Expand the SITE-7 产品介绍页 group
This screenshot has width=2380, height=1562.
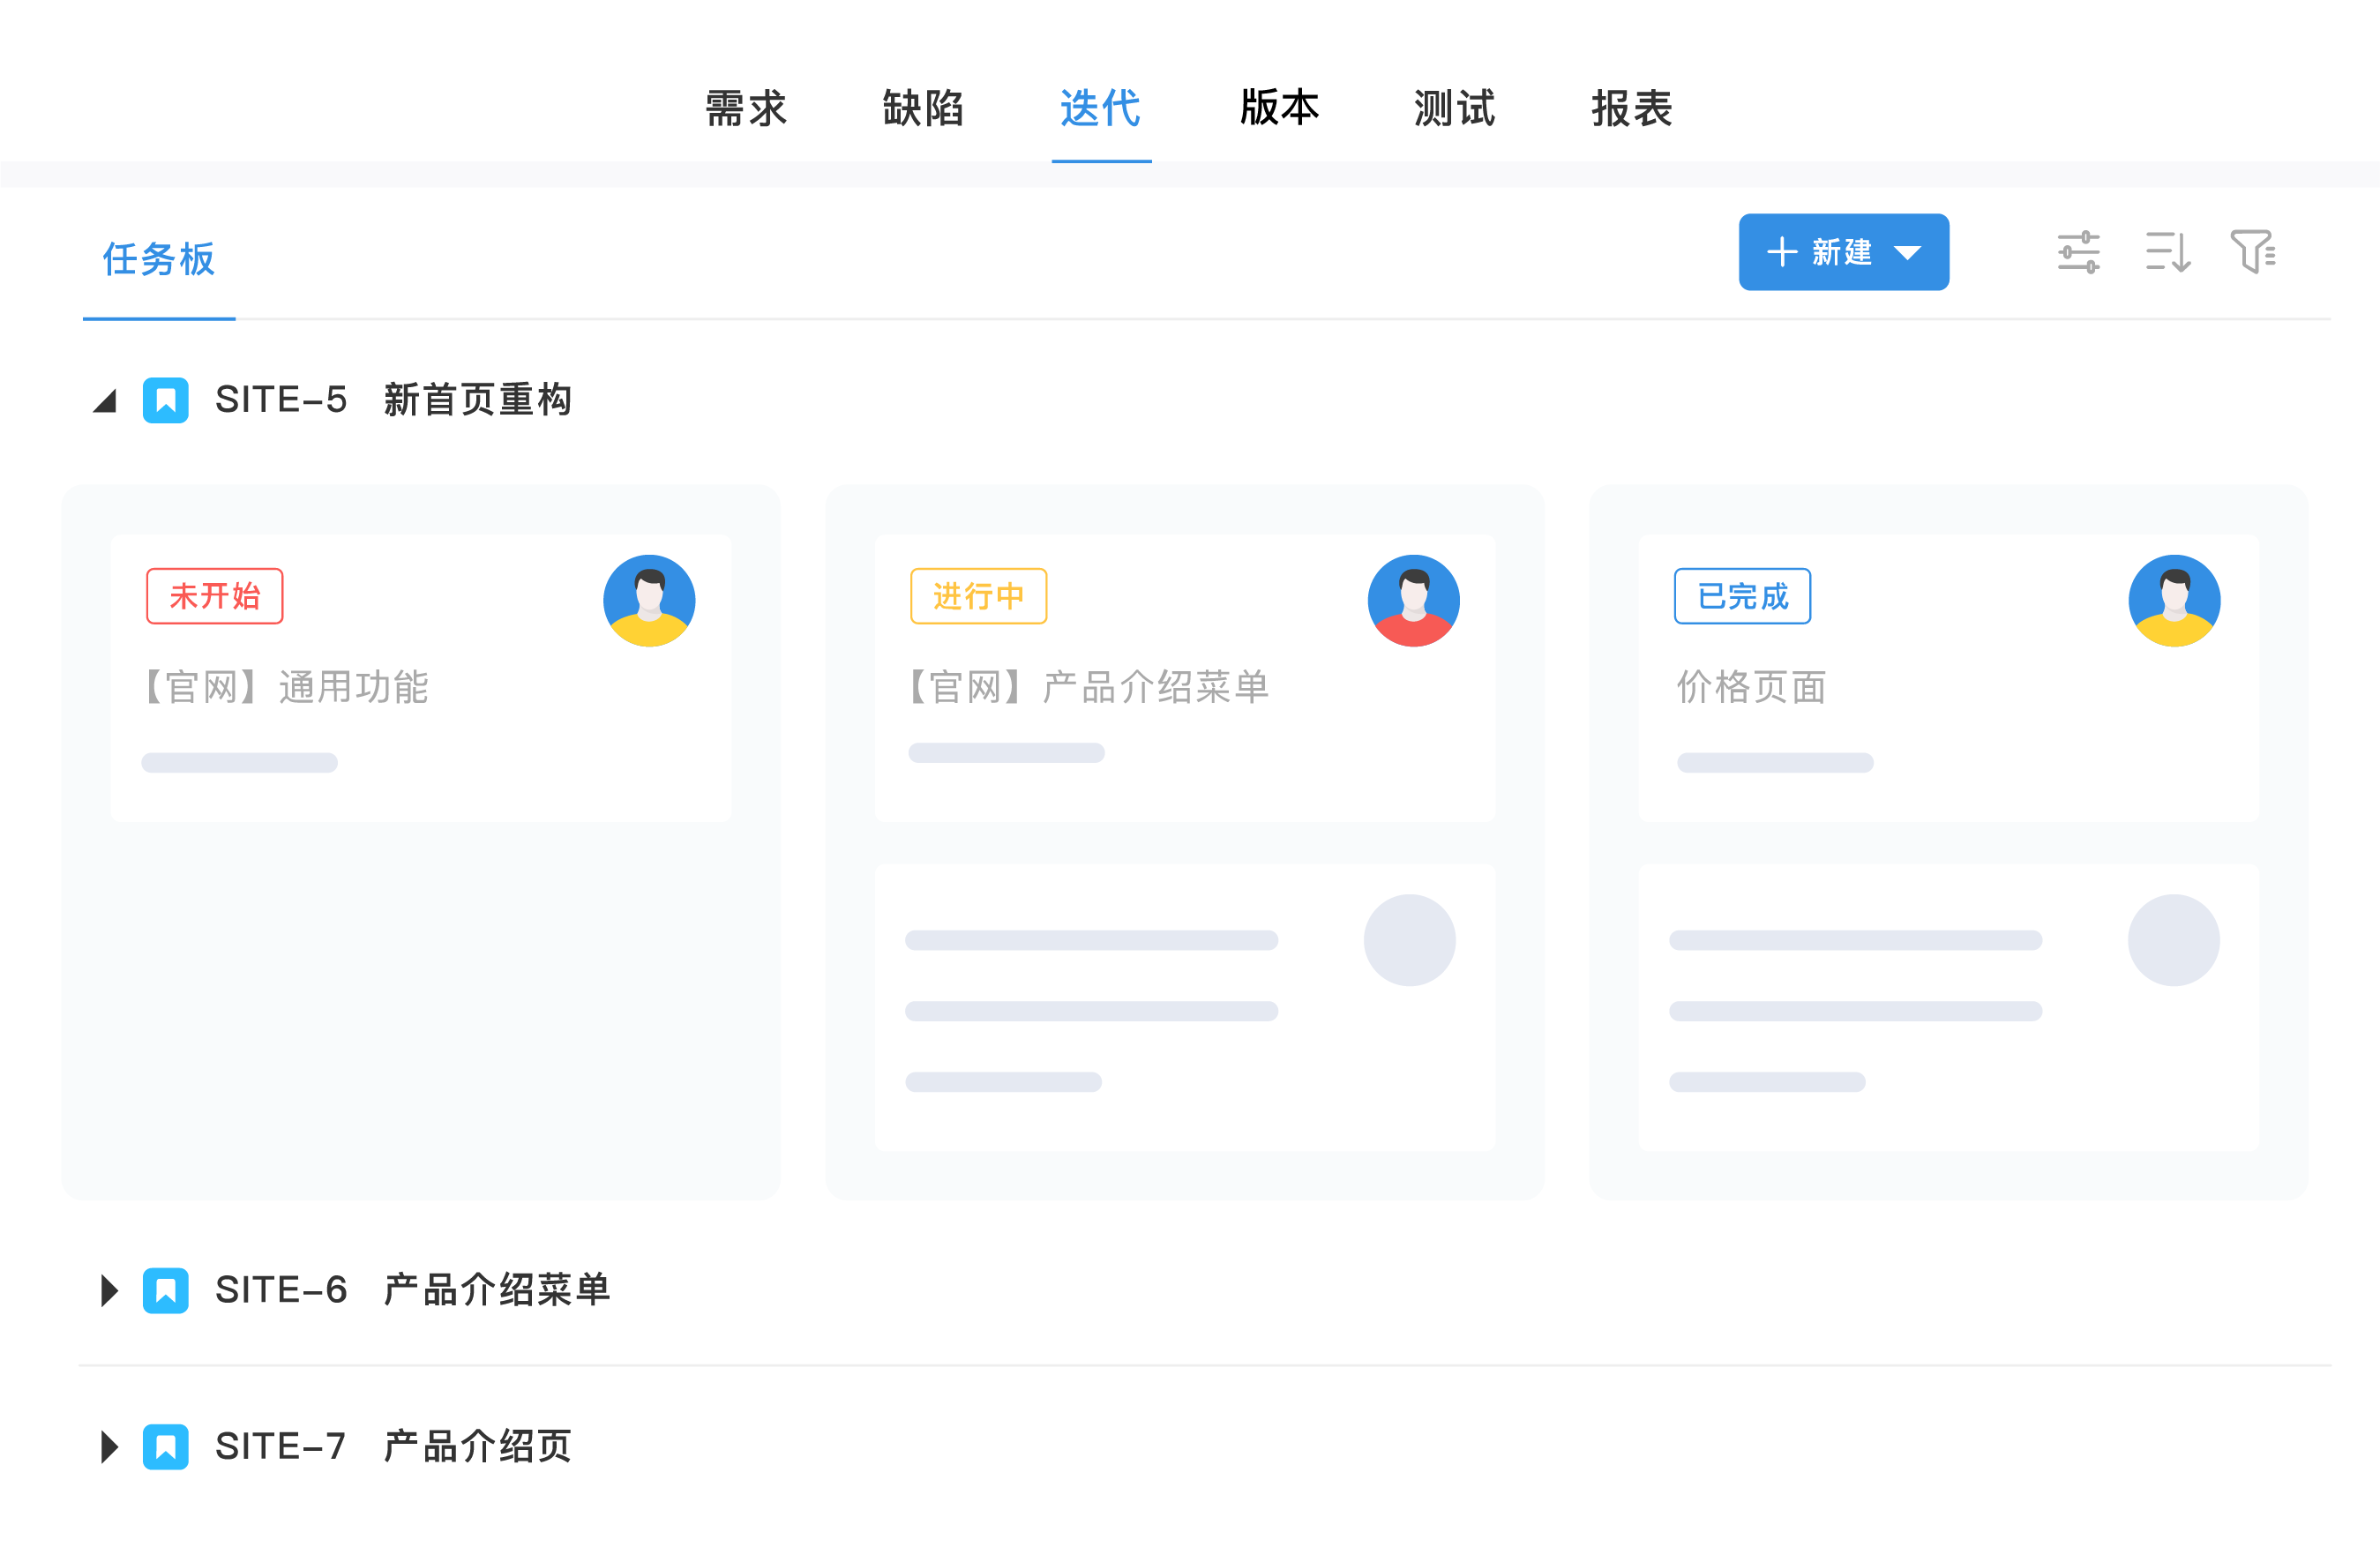click(x=109, y=1446)
